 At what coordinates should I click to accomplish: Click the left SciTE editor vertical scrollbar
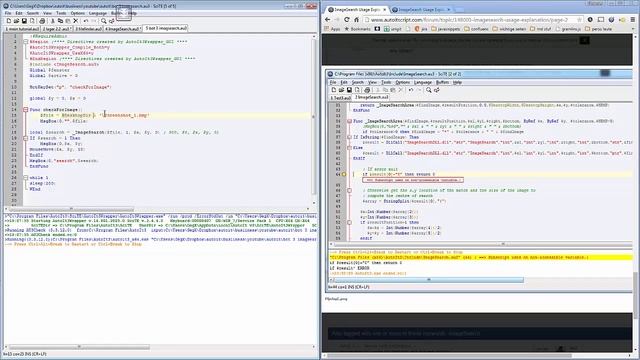click(313, 118)
